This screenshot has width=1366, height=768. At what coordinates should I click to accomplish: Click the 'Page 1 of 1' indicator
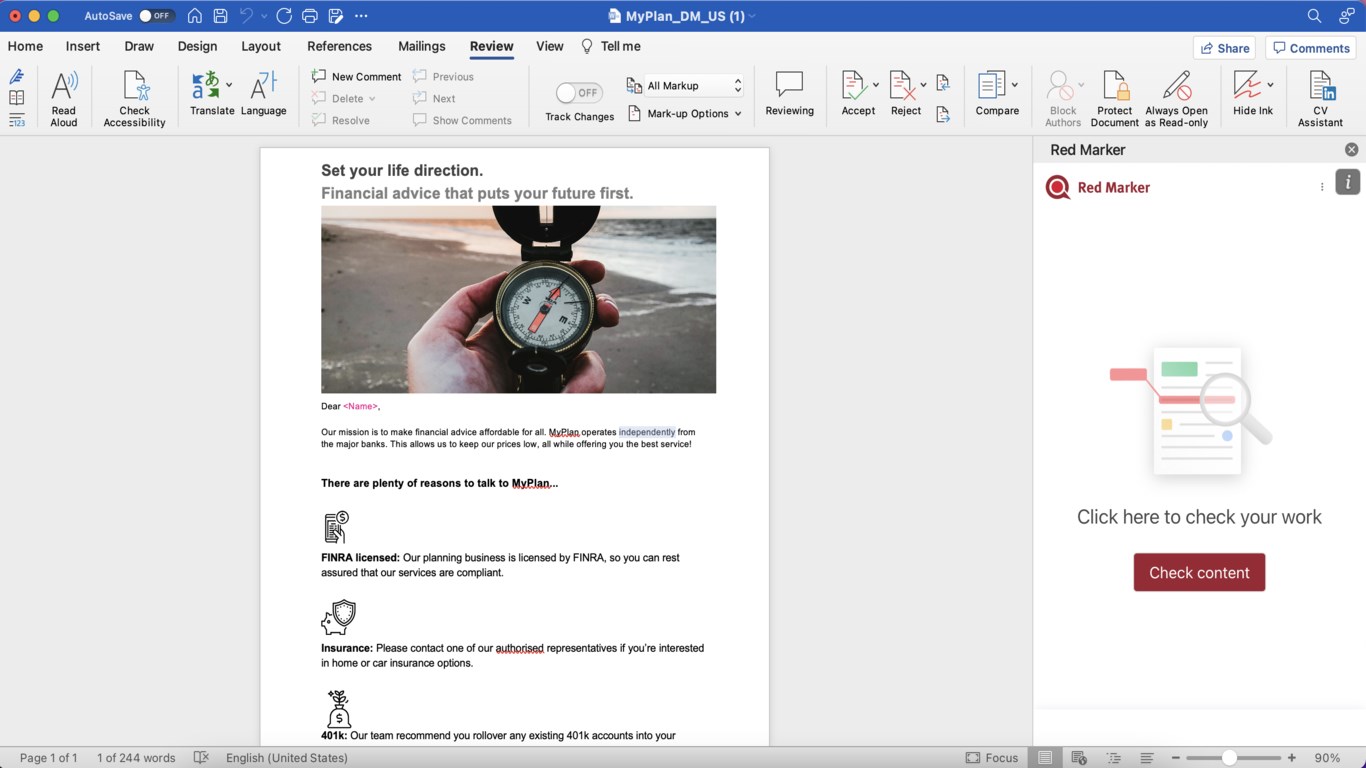(48, 758)
